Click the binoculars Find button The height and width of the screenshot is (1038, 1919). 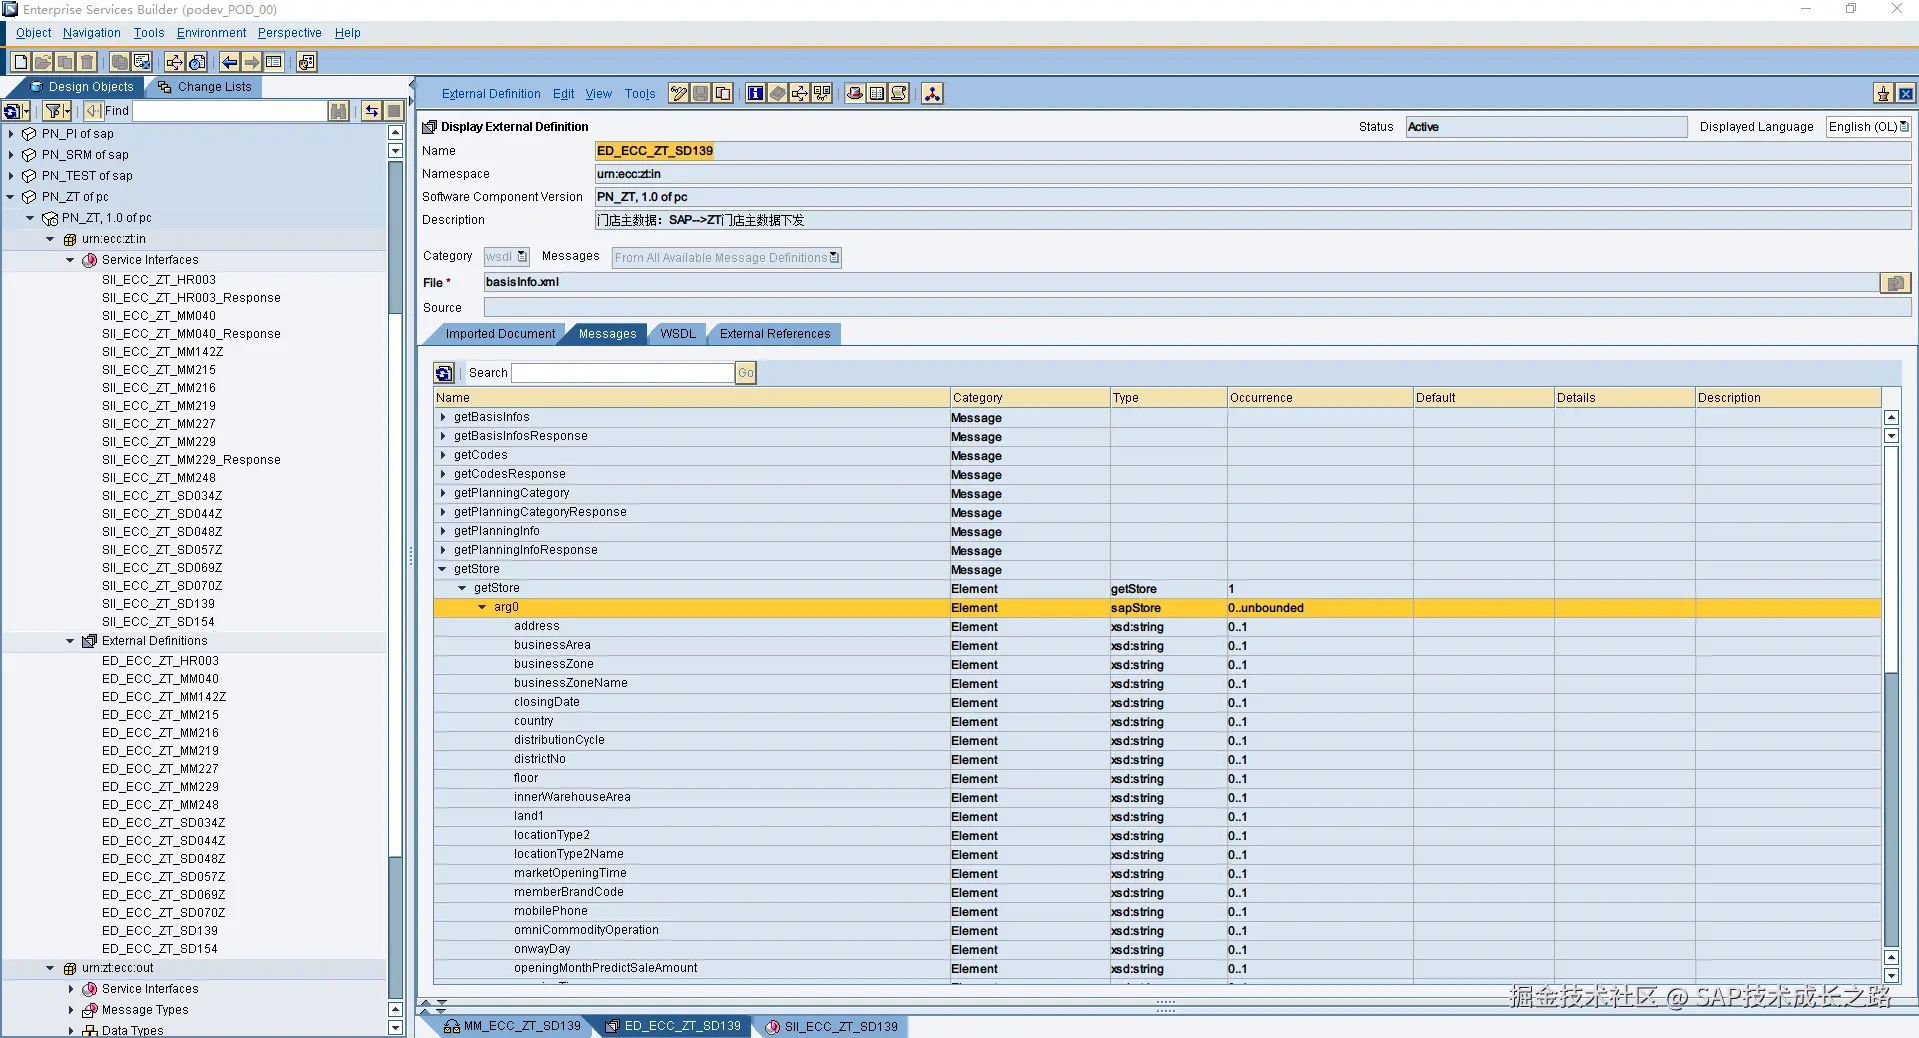click(340, 111)
